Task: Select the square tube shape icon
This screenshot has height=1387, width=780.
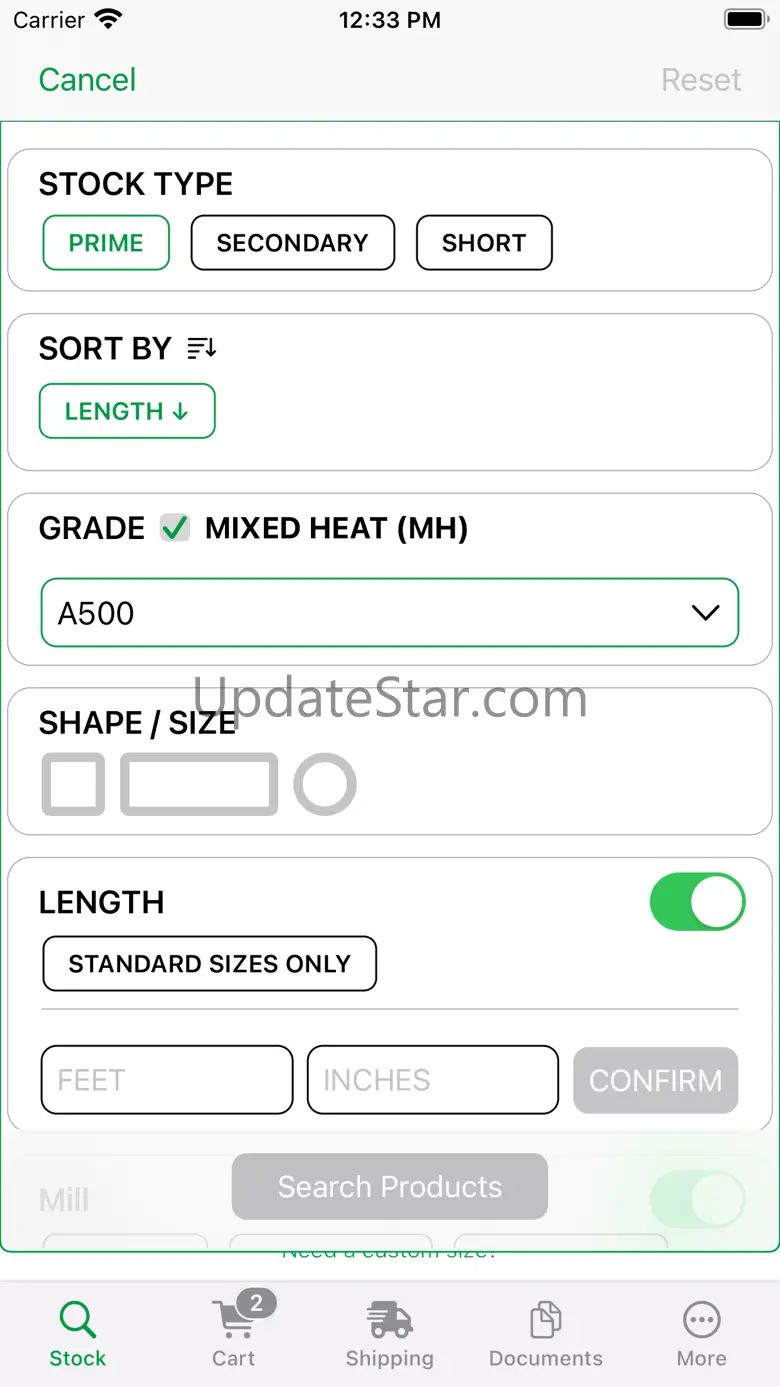Action: (x=73, y=785)
